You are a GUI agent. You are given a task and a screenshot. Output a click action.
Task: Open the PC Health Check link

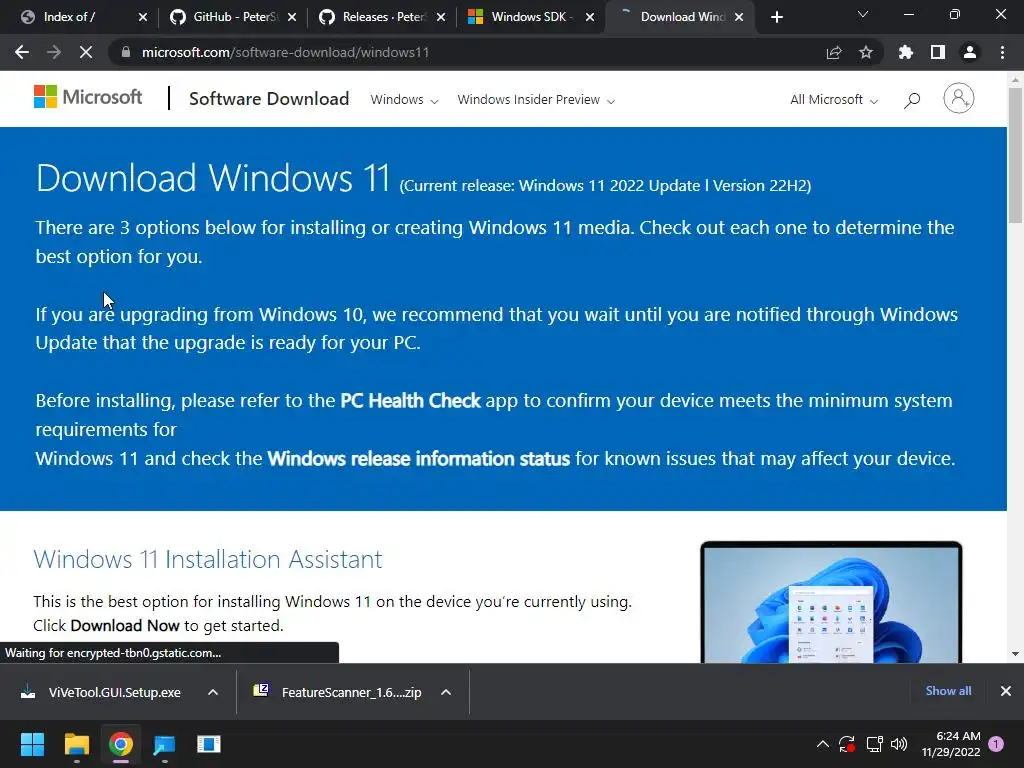tap(410, 400)
